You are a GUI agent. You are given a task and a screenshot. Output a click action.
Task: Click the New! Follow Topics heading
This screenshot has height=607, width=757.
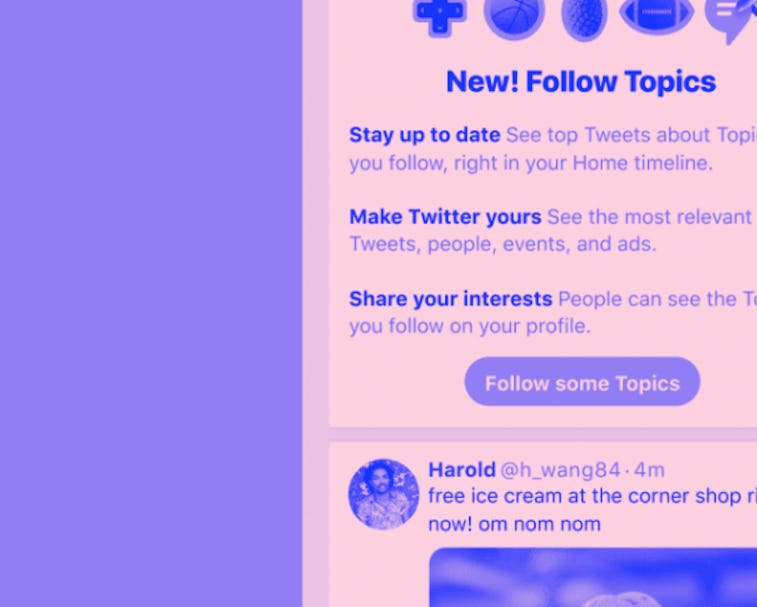[581, 82]
